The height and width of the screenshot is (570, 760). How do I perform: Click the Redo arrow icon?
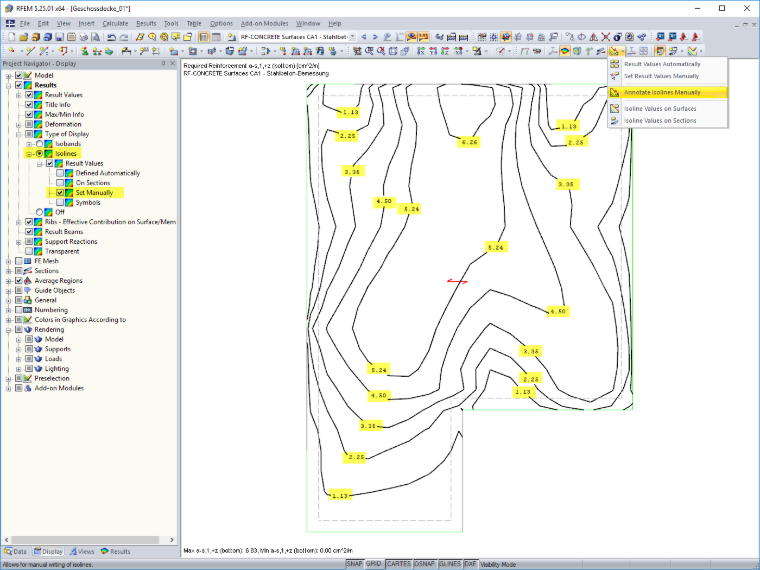point(124,37)
